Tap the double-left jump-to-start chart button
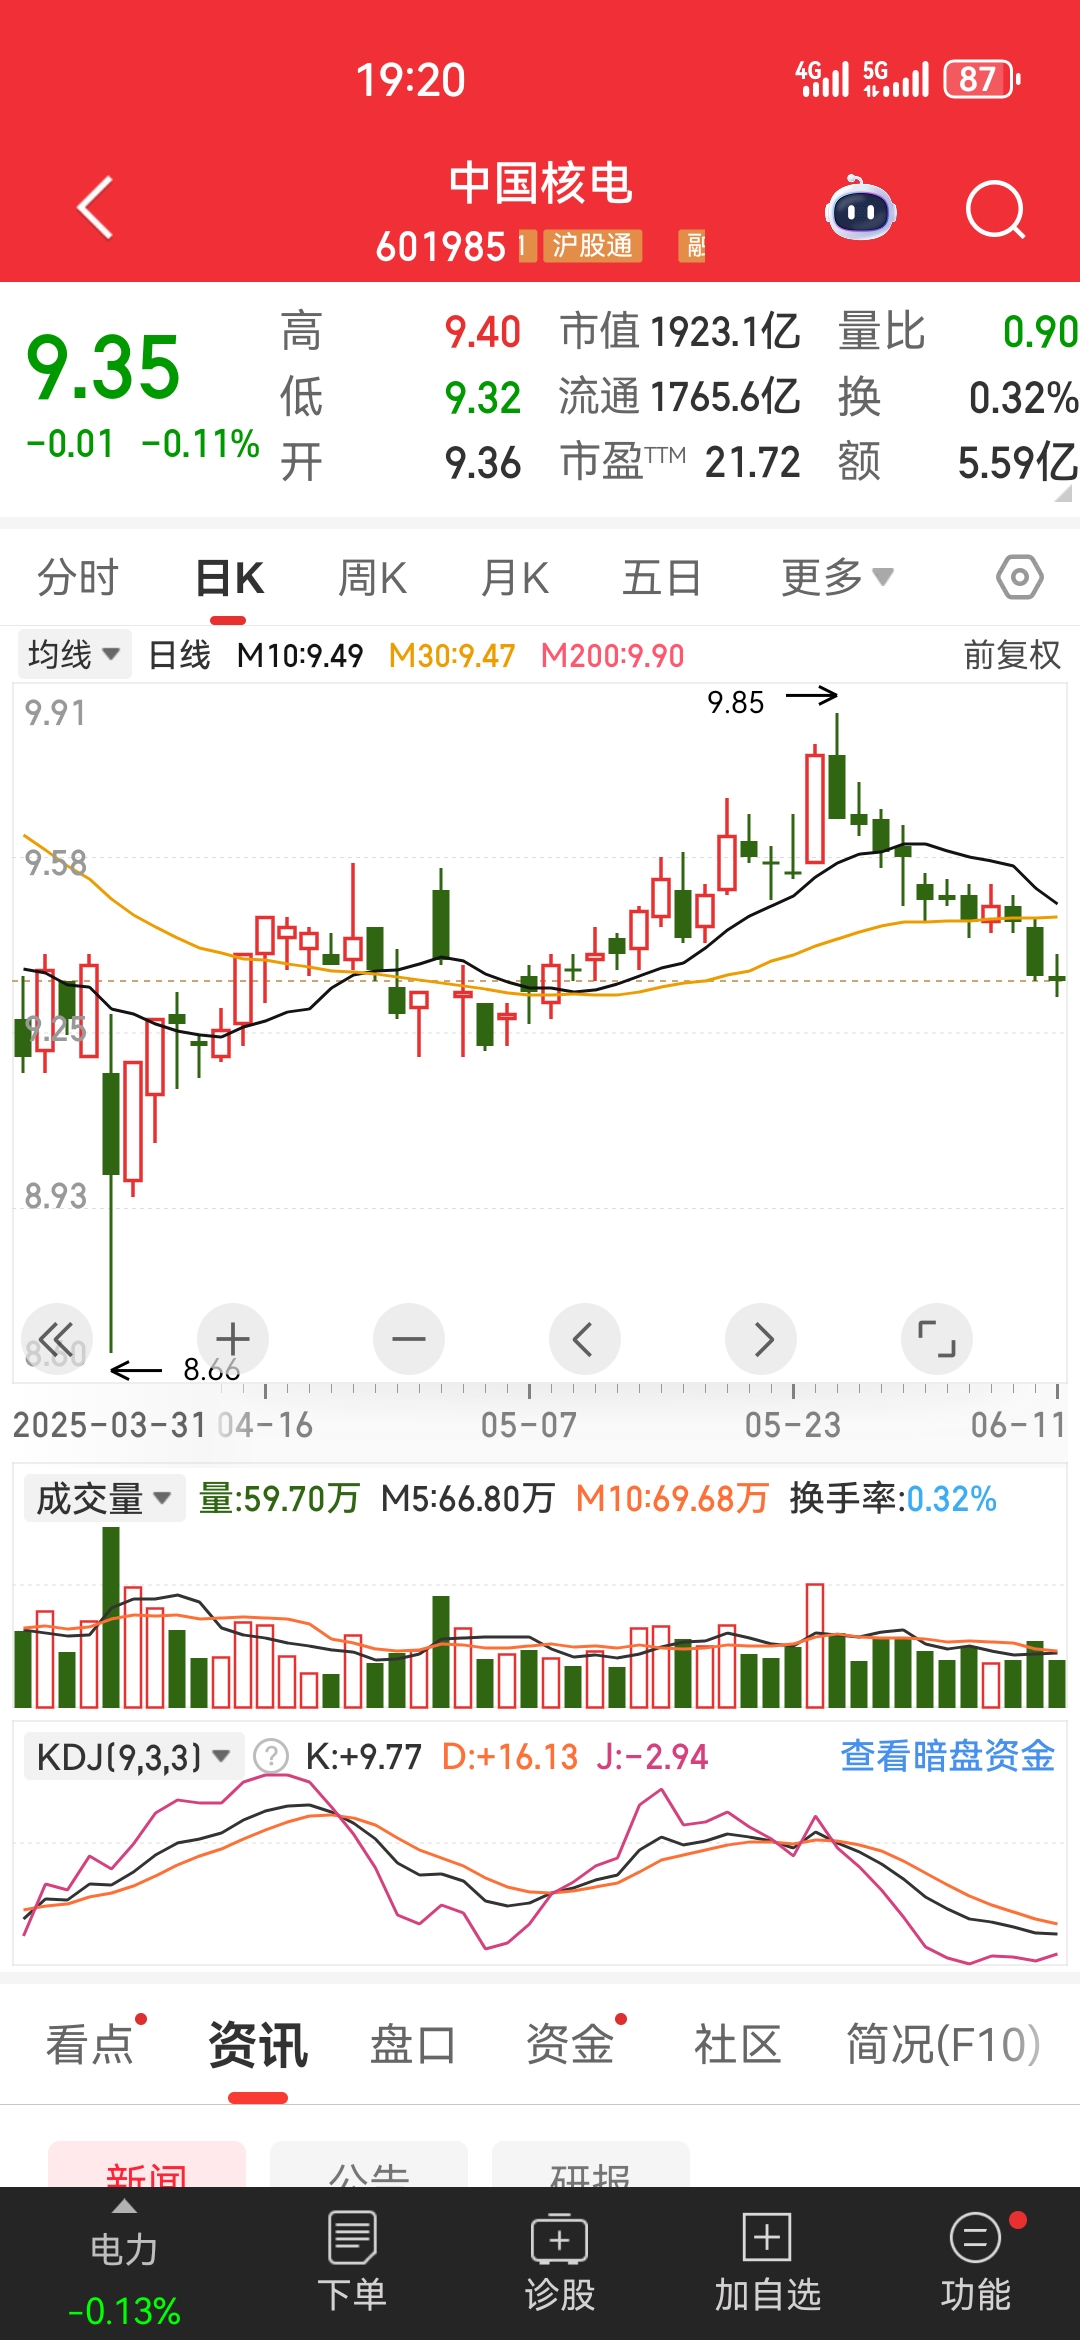 57,1339
